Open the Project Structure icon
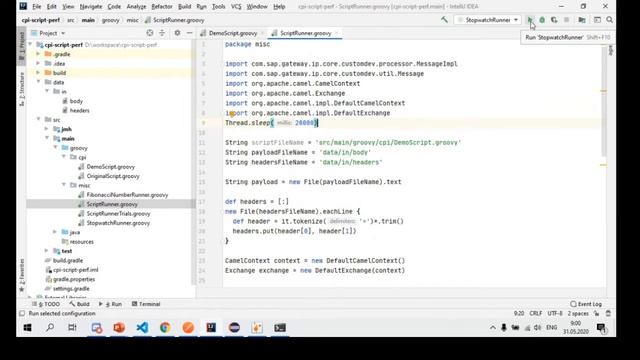This screenshot has width=640, height=360. [x=582, y=20]
